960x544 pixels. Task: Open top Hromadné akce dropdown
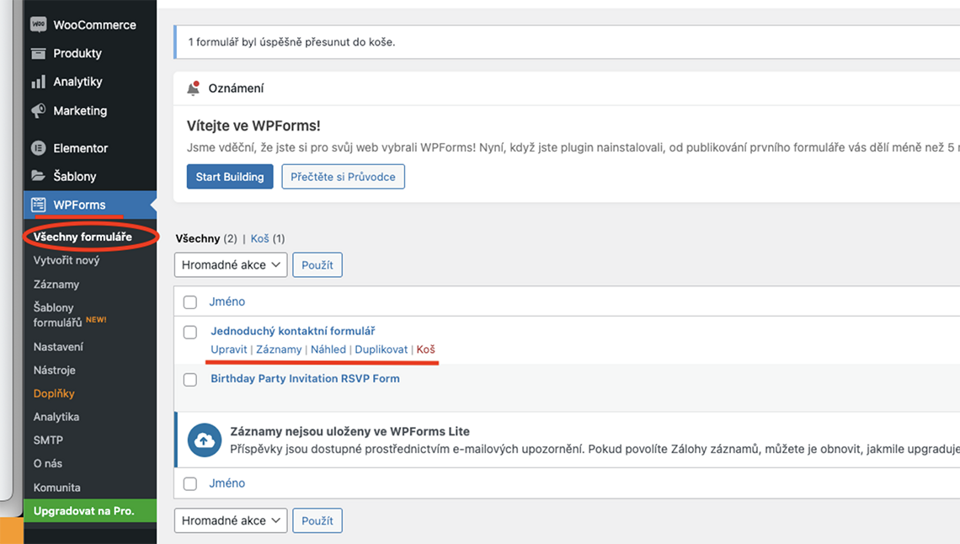pyautogui.click(x=231, y=265)
